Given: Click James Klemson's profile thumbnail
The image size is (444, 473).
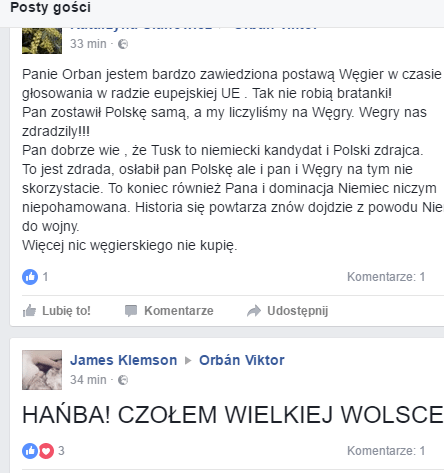Looking at the screenshot, I should 42,370.
